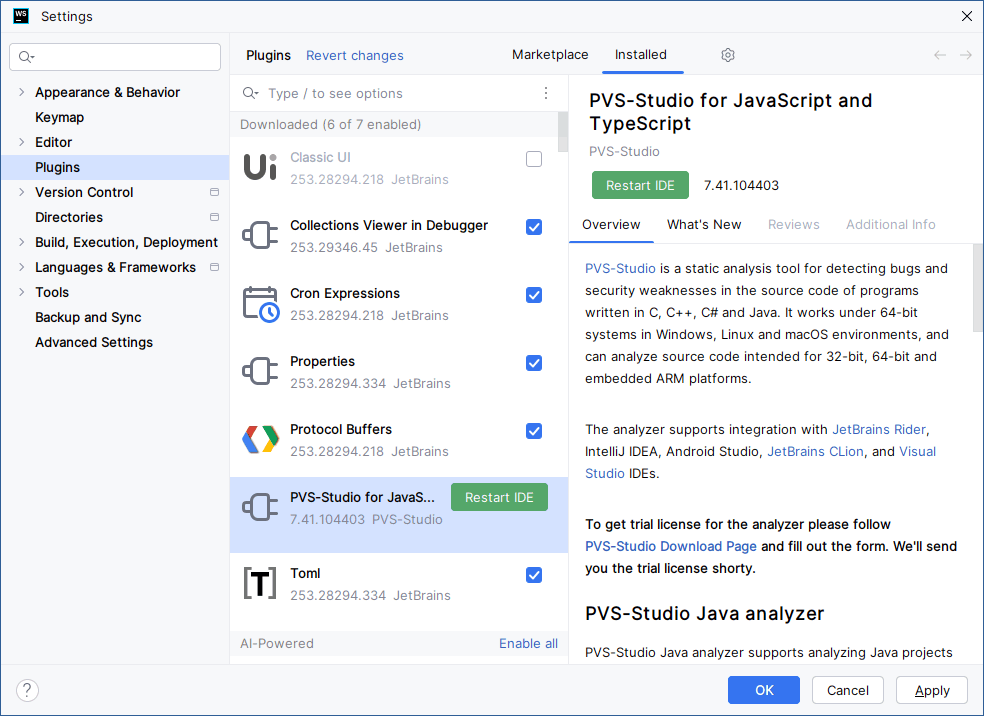Open the plugin search options kebab menu
Viewport: 984px width, 716px height.
pyautogui.click(x=545, y=91)
